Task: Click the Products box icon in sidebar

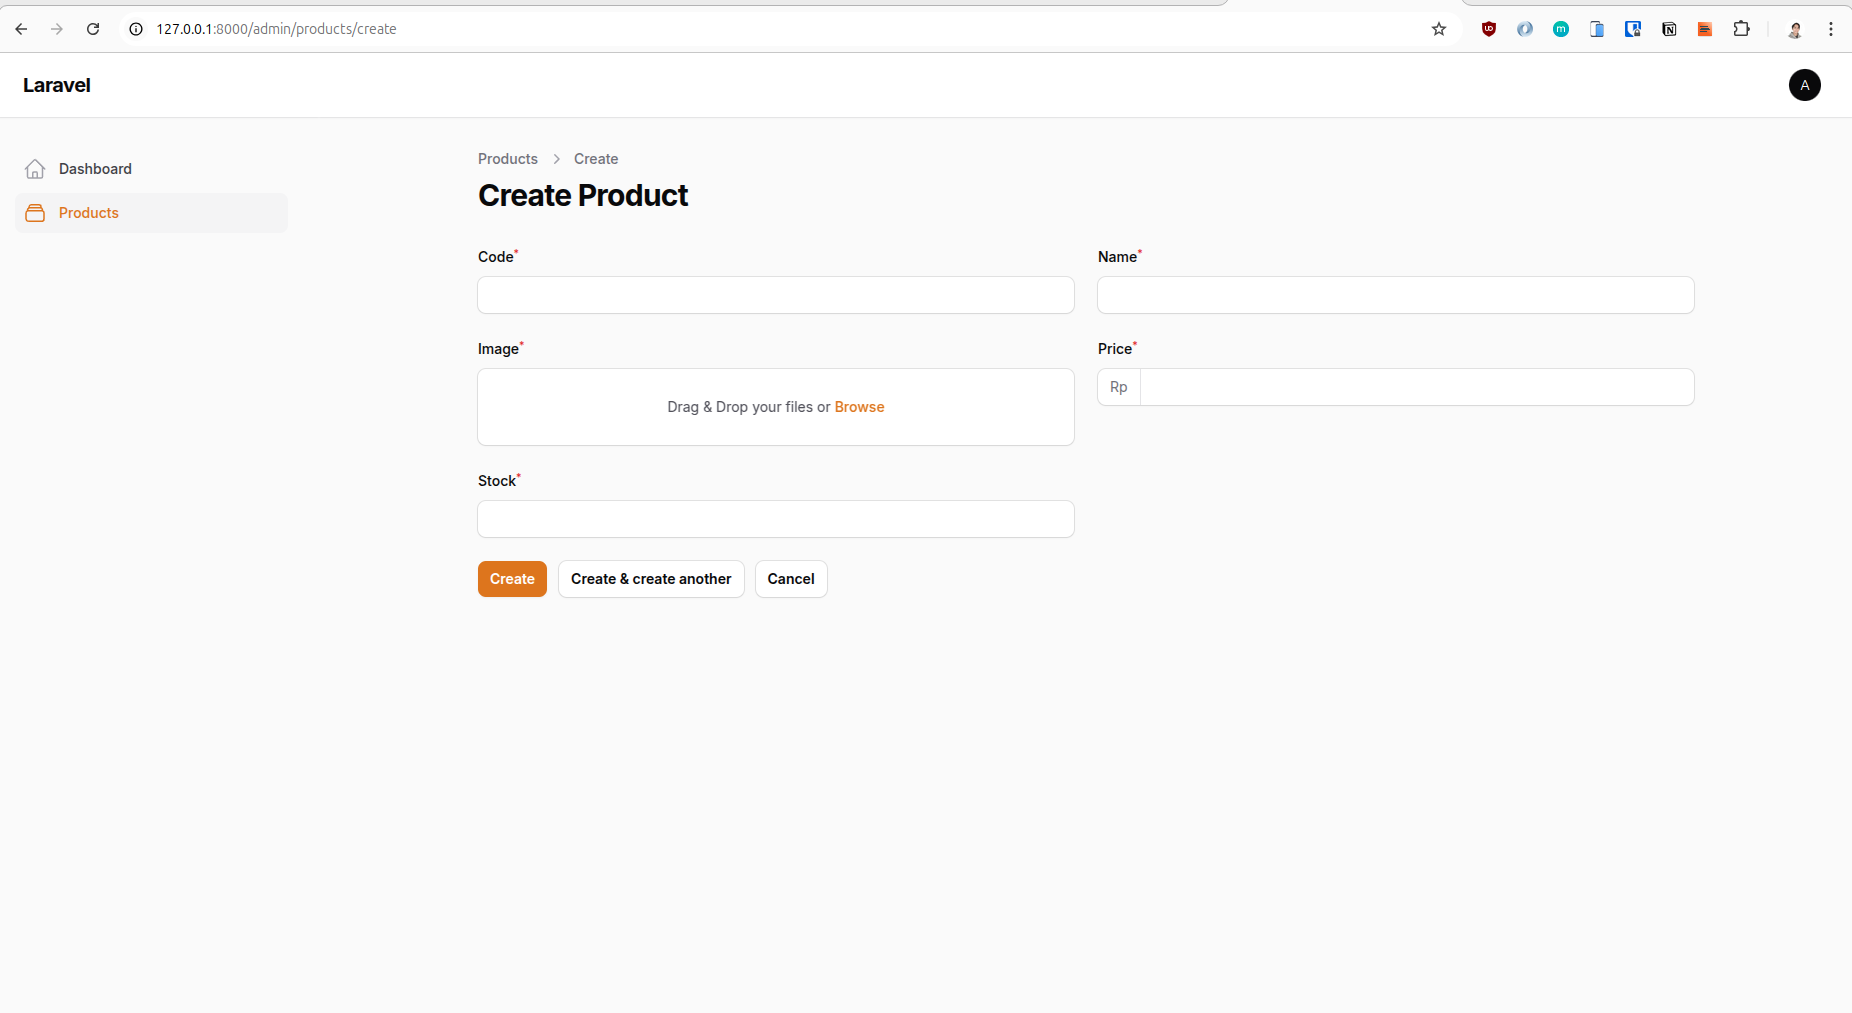Action: [x=35, y=213]
